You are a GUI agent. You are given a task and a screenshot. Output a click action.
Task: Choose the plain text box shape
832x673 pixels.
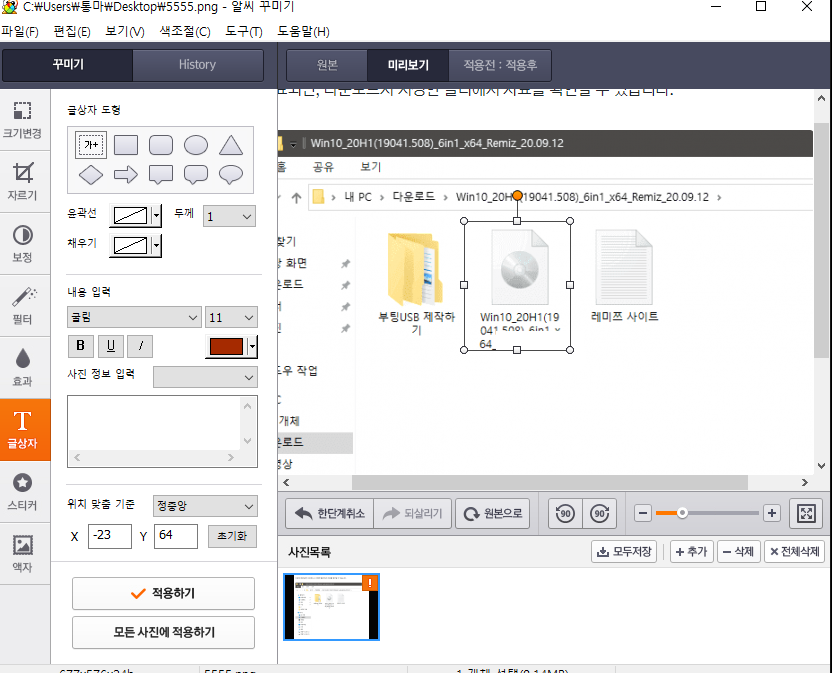click(91, 145)
